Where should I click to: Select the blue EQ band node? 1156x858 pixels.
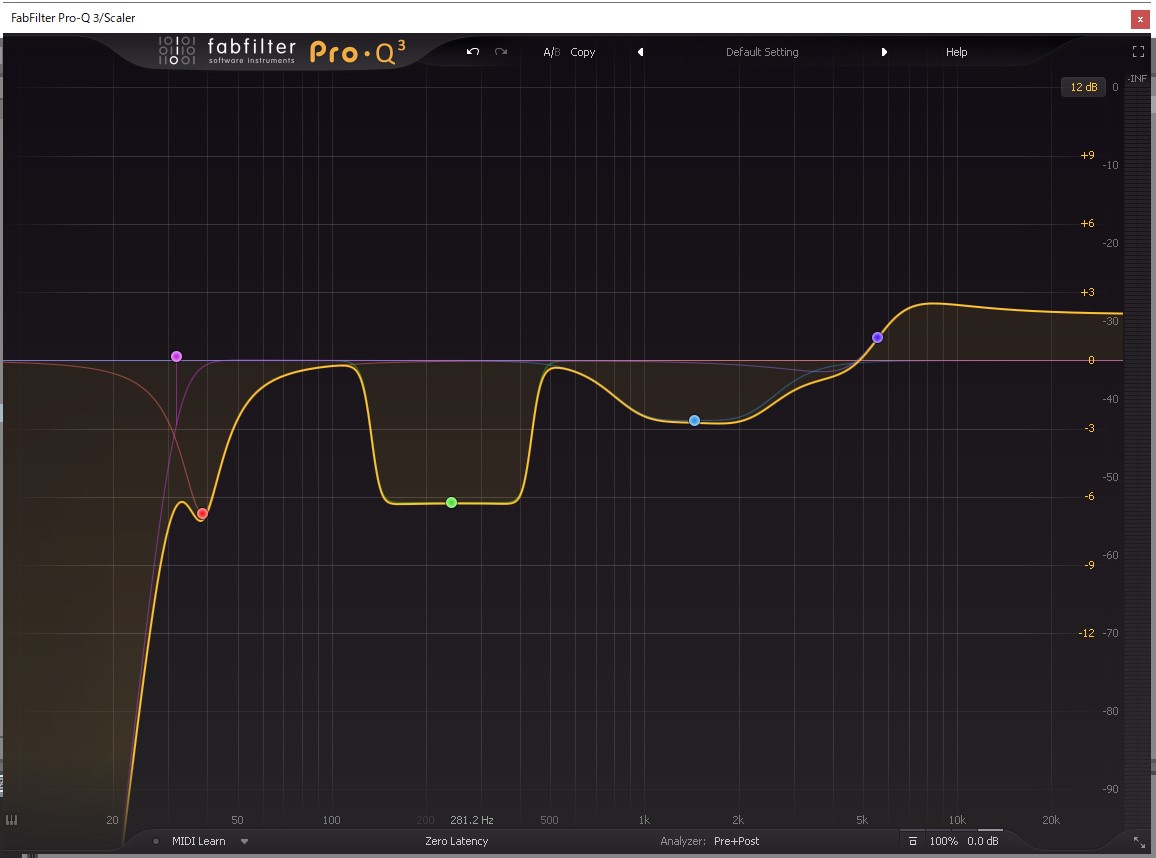(694, 421)
